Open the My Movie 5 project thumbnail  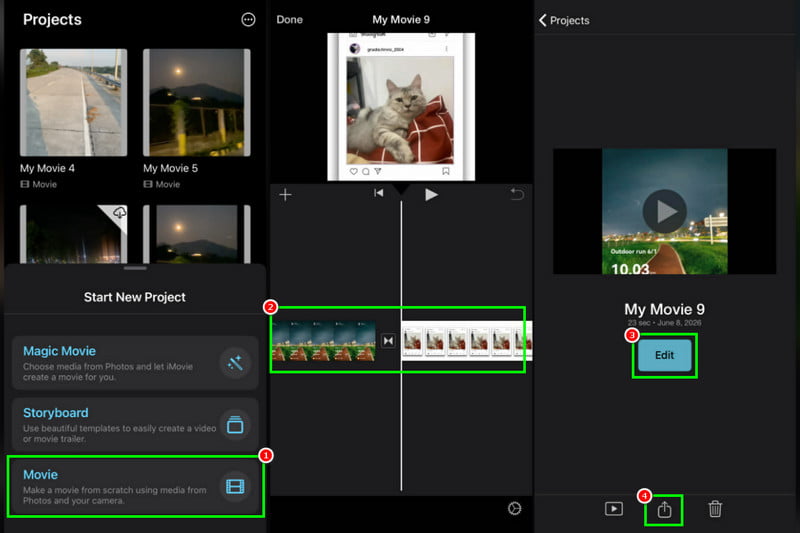coord(197,103)
